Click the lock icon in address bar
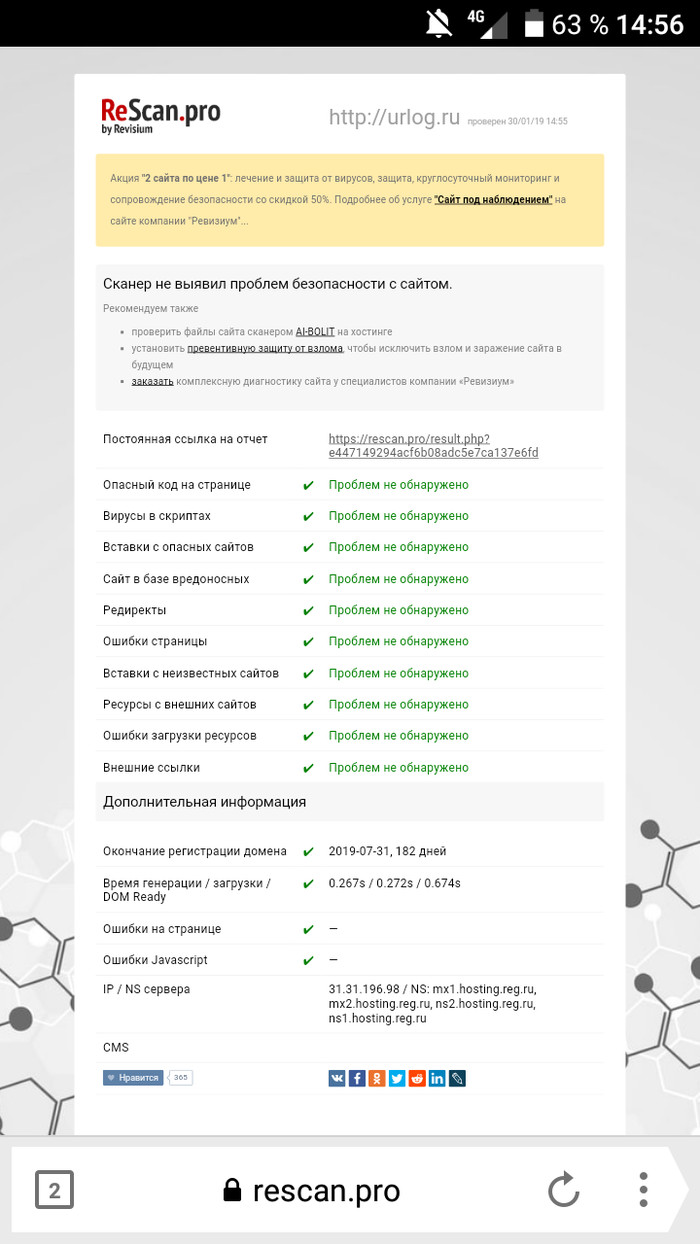 pos(232,1191)
